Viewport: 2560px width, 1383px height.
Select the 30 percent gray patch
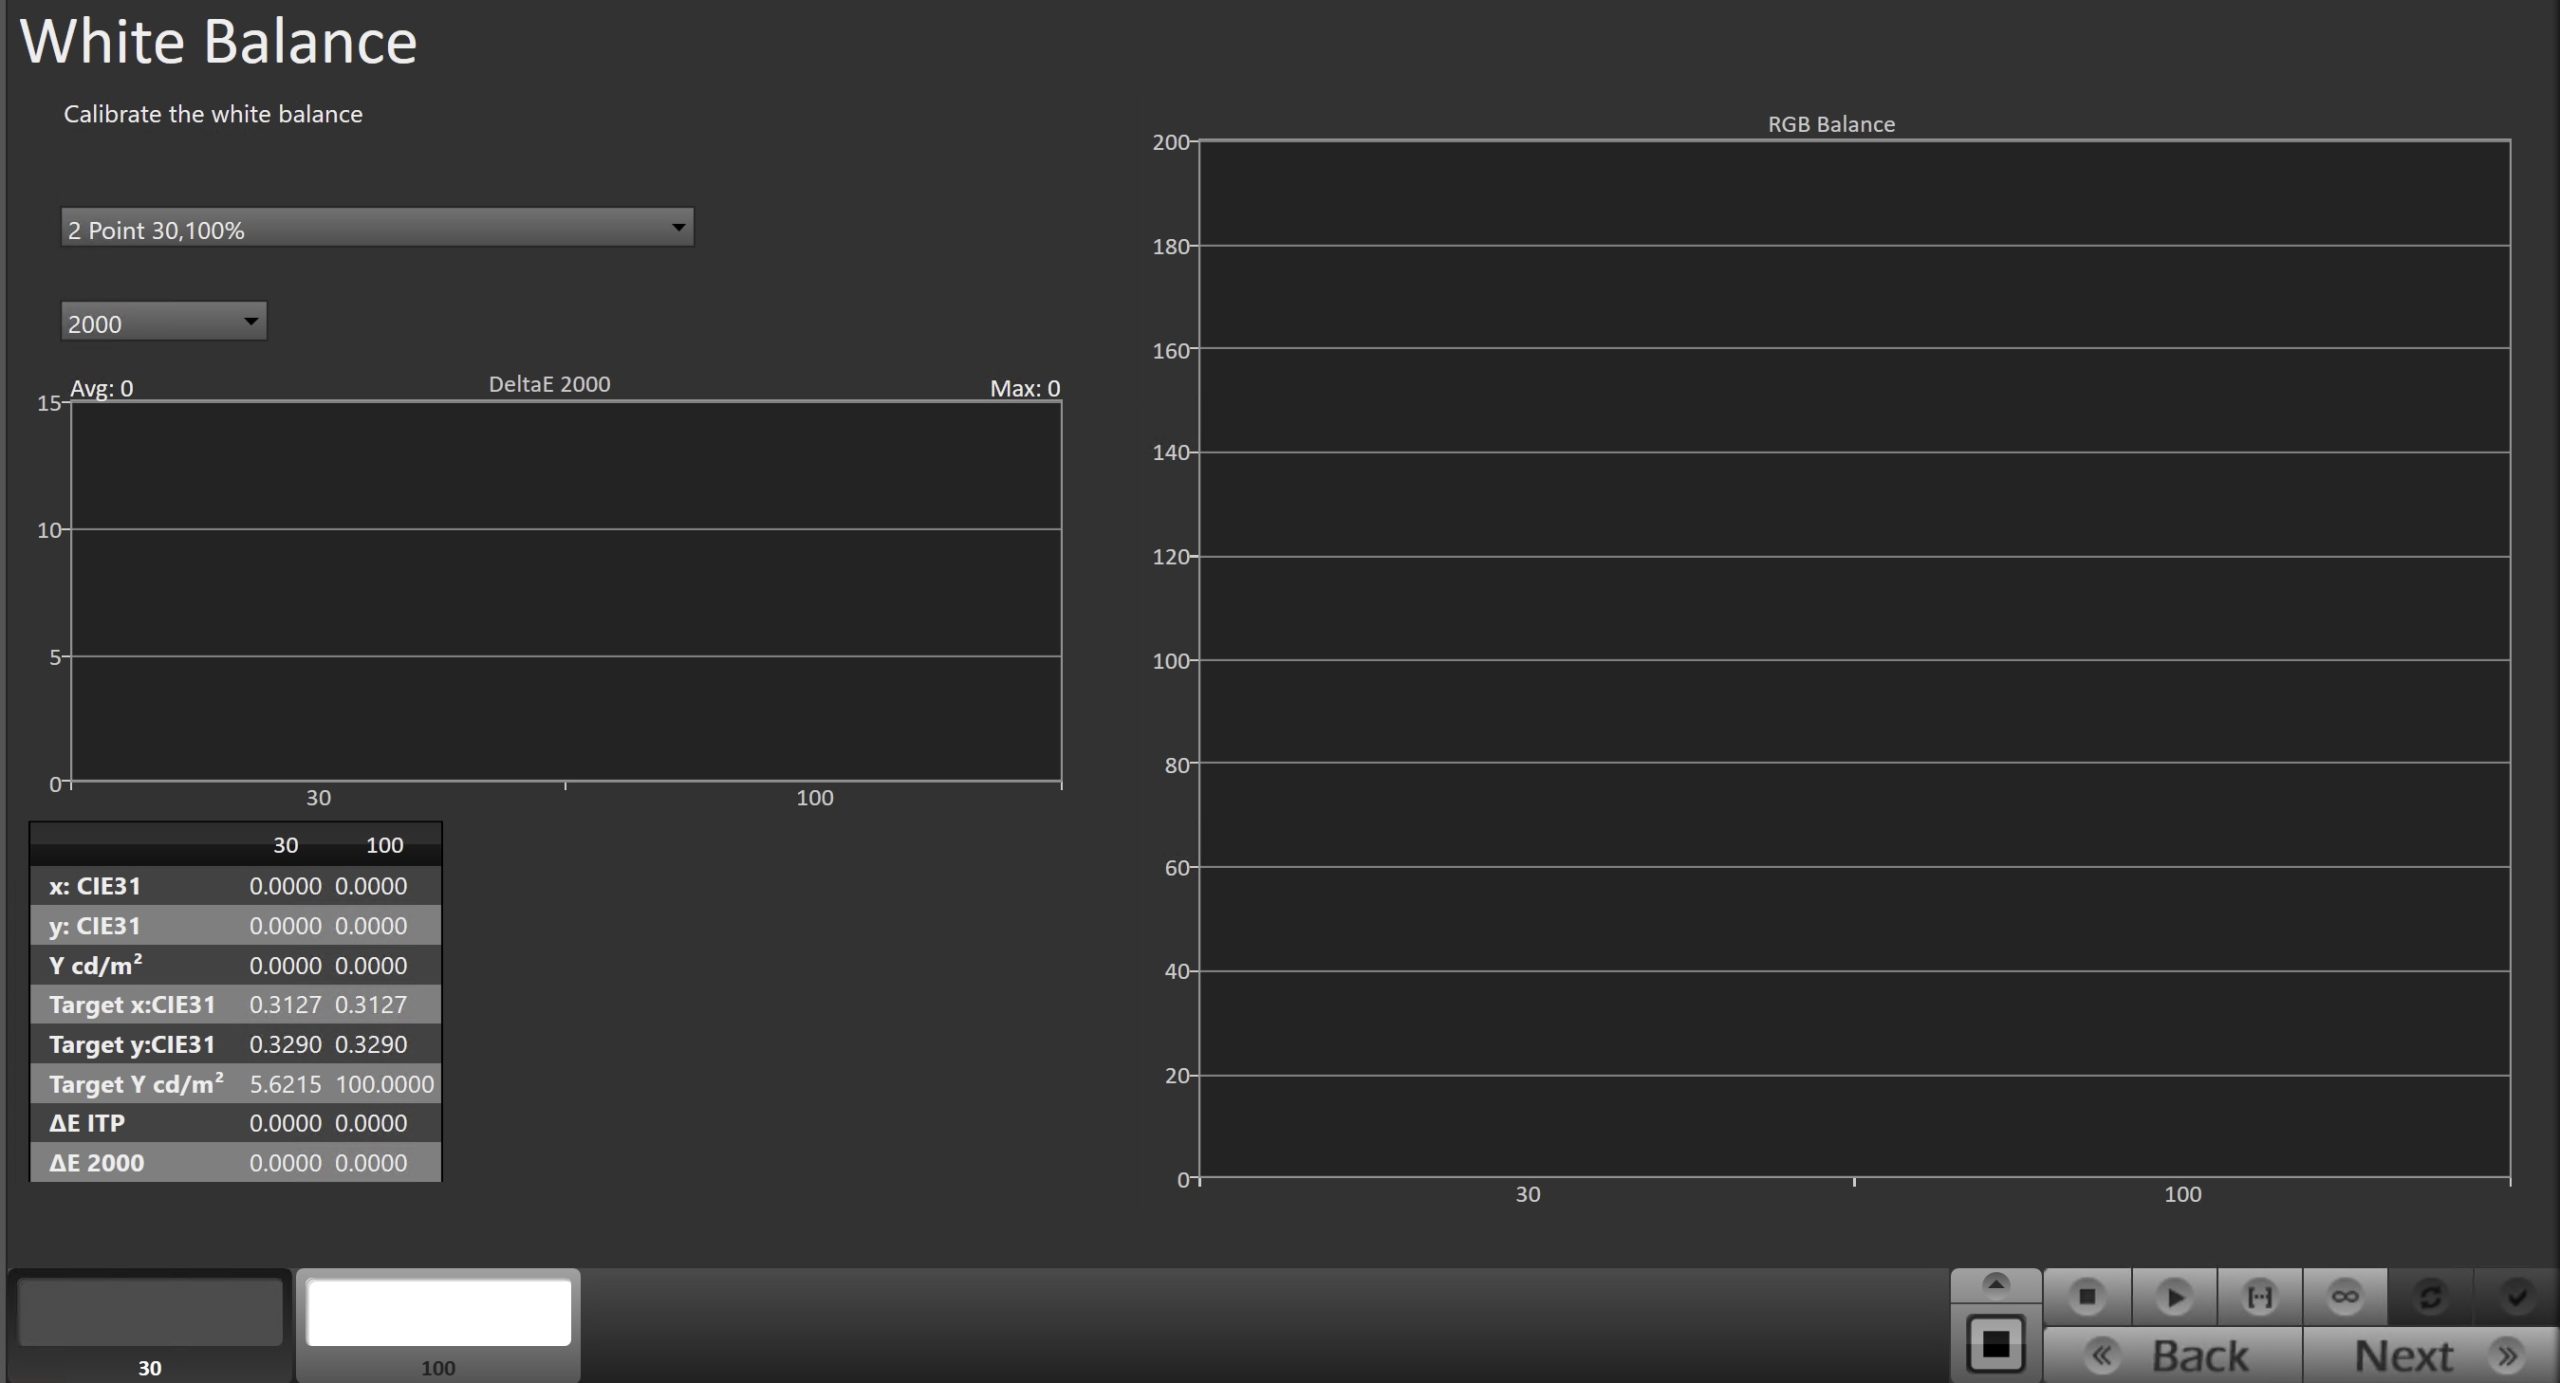click(150, 1313)
